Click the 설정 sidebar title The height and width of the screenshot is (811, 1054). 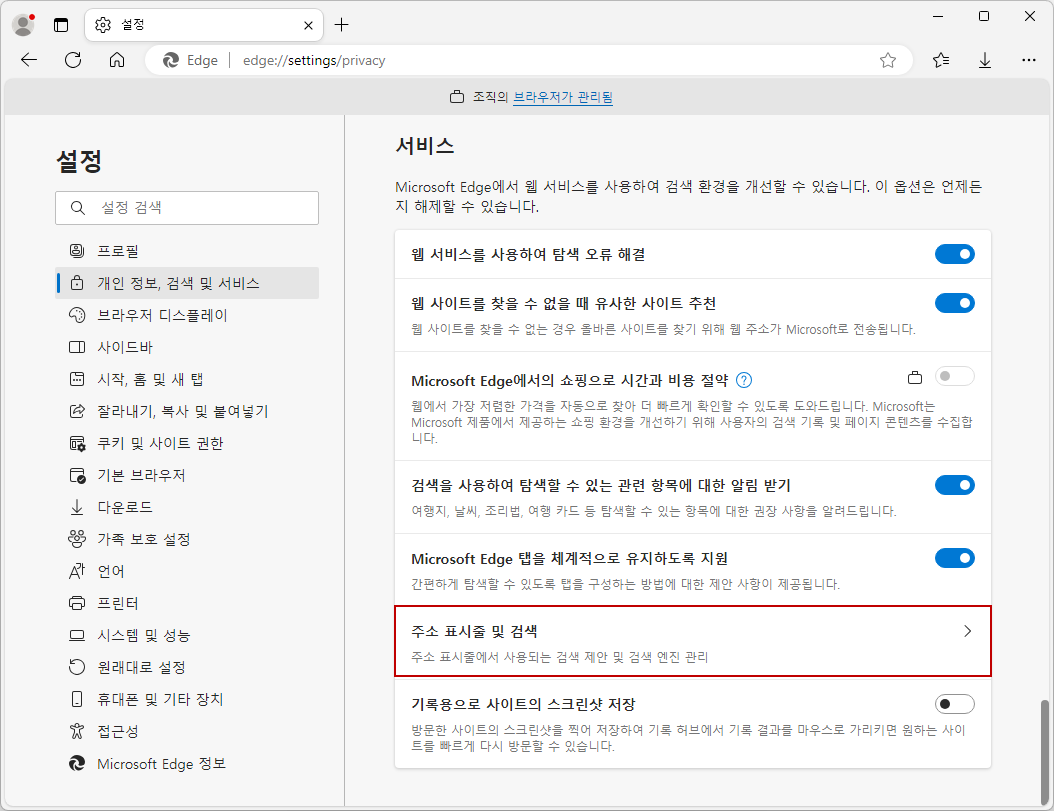(79, 161)
